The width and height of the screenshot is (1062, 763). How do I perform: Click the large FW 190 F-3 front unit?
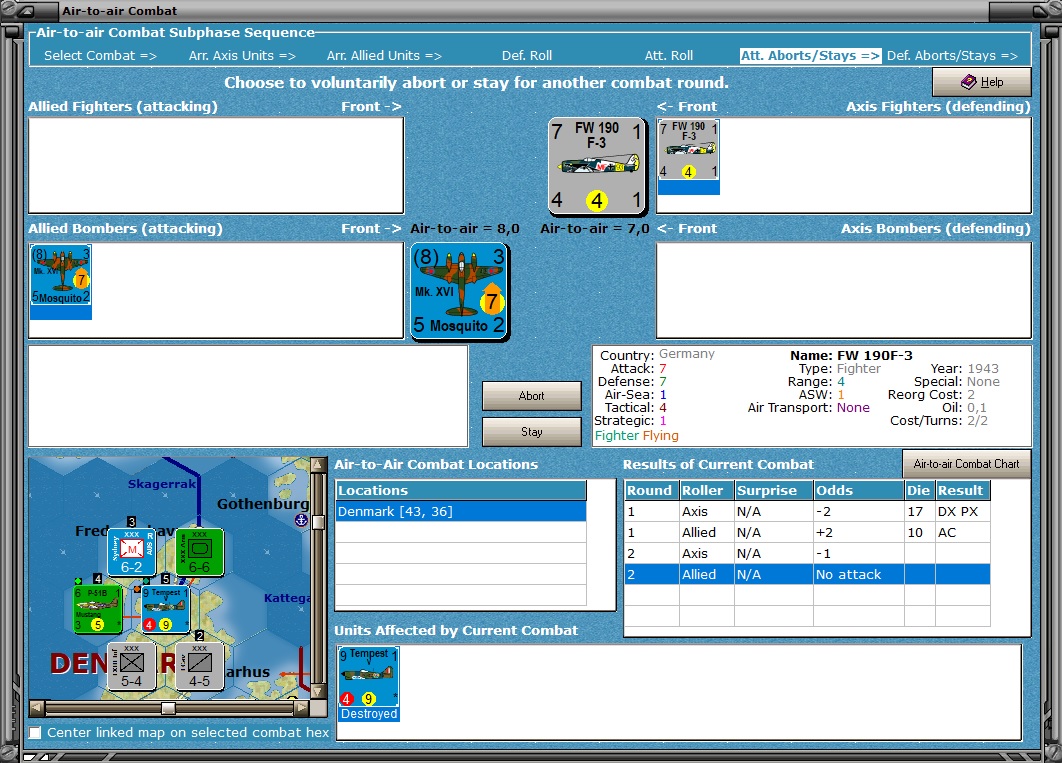tap(597, 165)
